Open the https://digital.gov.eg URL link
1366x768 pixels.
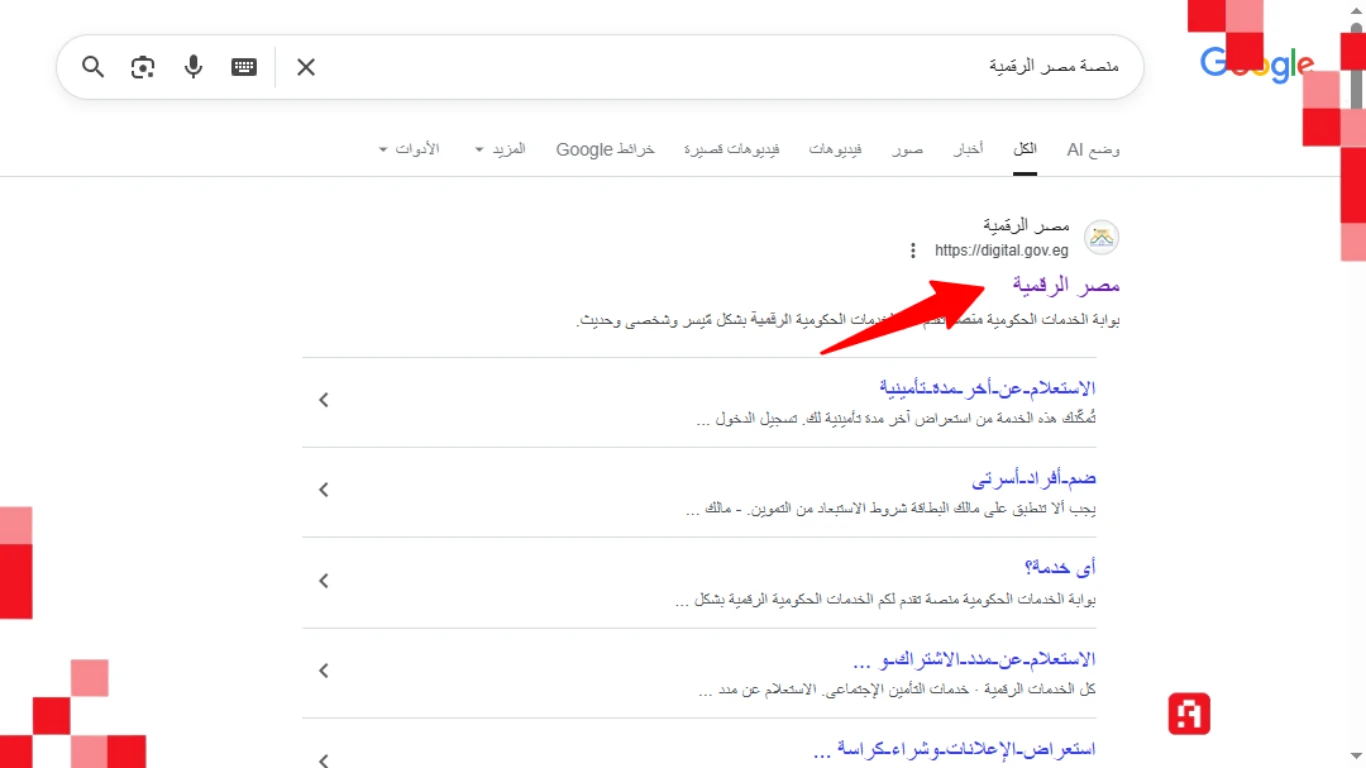[1001, 250]
